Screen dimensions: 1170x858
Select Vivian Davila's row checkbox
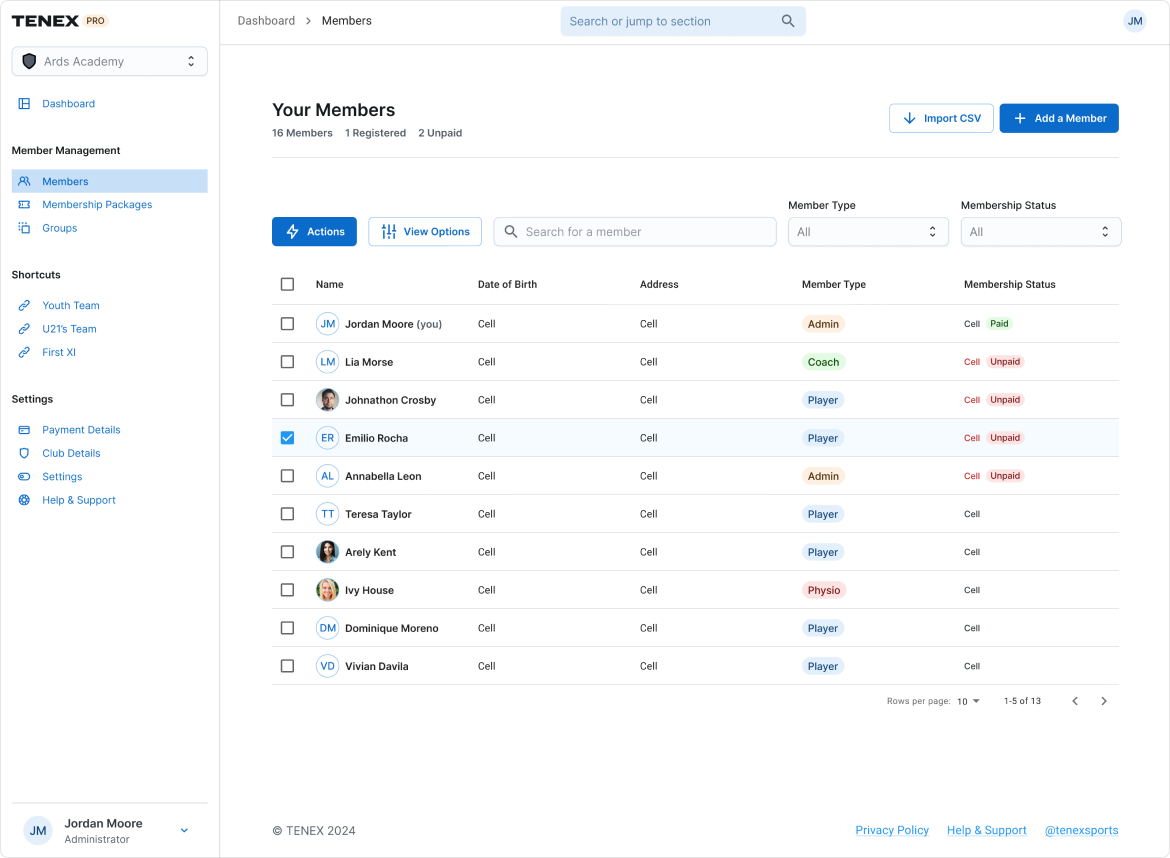click(x=287, y=666)
